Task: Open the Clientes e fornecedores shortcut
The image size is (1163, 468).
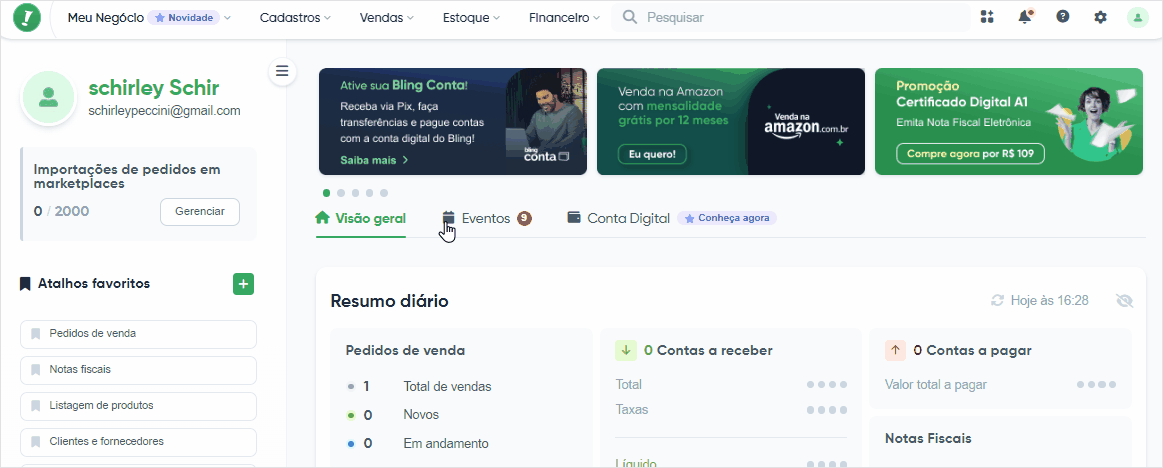Action: pos(138,441)
